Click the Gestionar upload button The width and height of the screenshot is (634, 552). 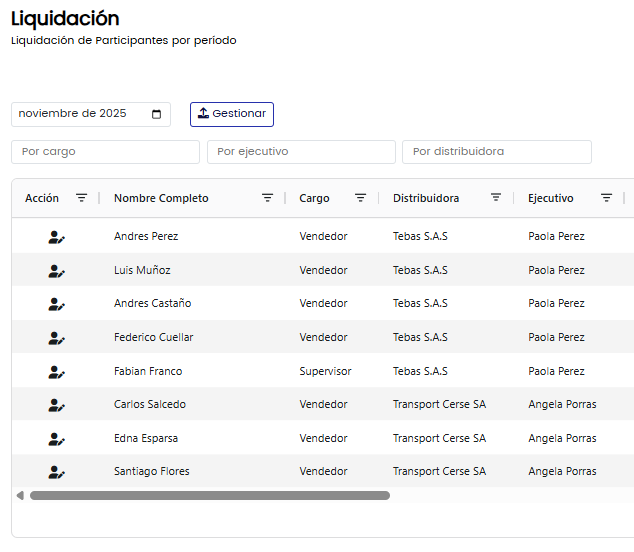[232, 114]
